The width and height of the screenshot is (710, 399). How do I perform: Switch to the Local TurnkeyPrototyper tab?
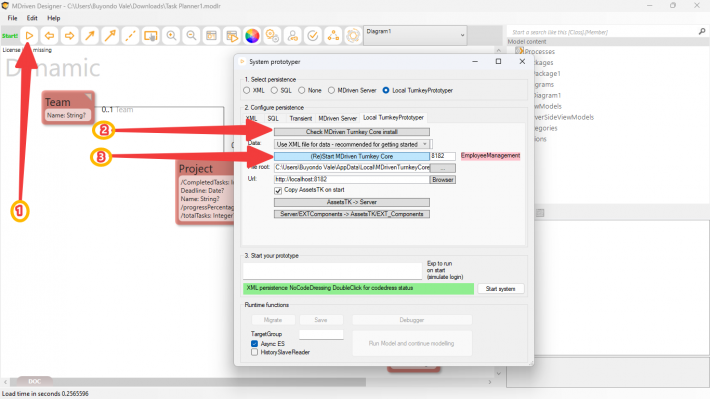393,118
